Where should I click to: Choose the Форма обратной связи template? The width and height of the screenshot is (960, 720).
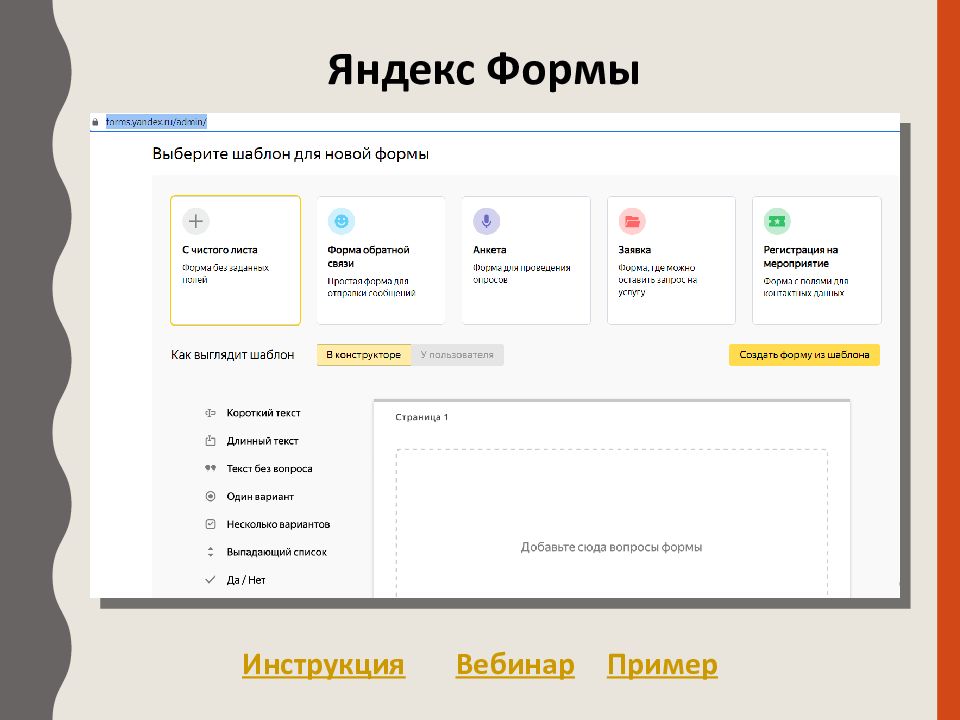381,260
